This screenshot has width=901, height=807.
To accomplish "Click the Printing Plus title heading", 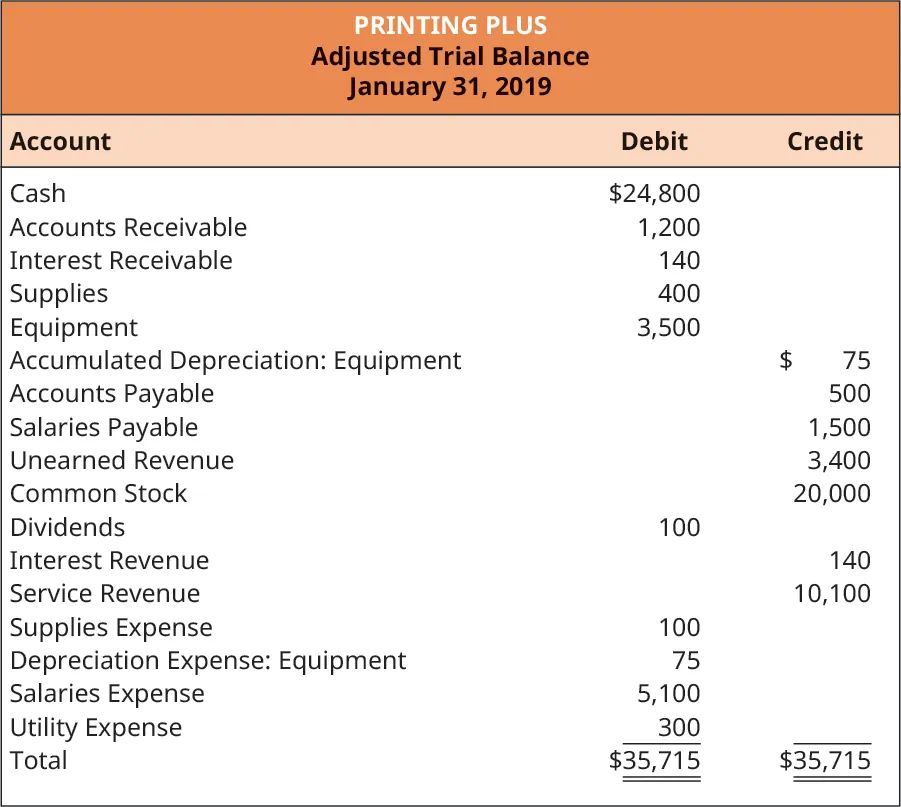I will 450,23.
